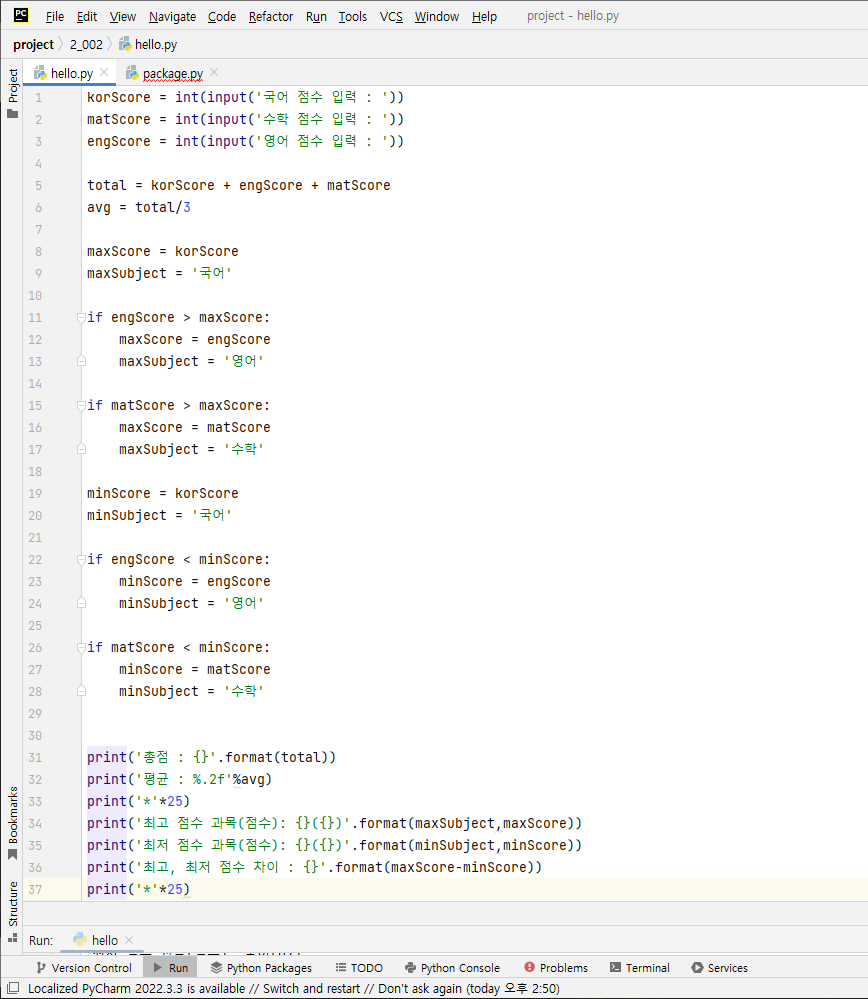Open the Tools menu
Image resolution: width=868 pixels, height=999 pixels.
coord(352,17)
